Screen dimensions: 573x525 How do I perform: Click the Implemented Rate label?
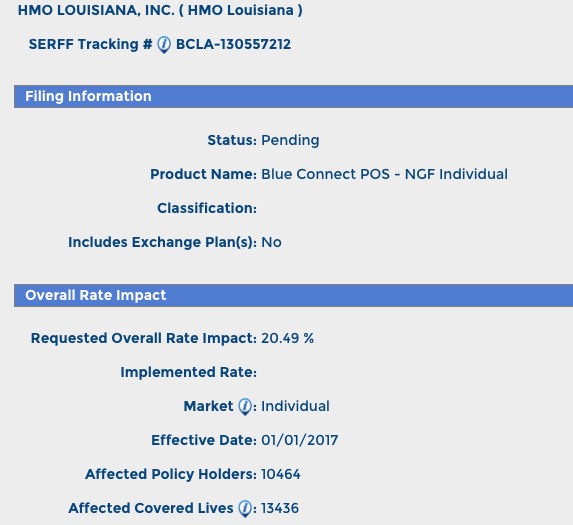coord(189,372)
